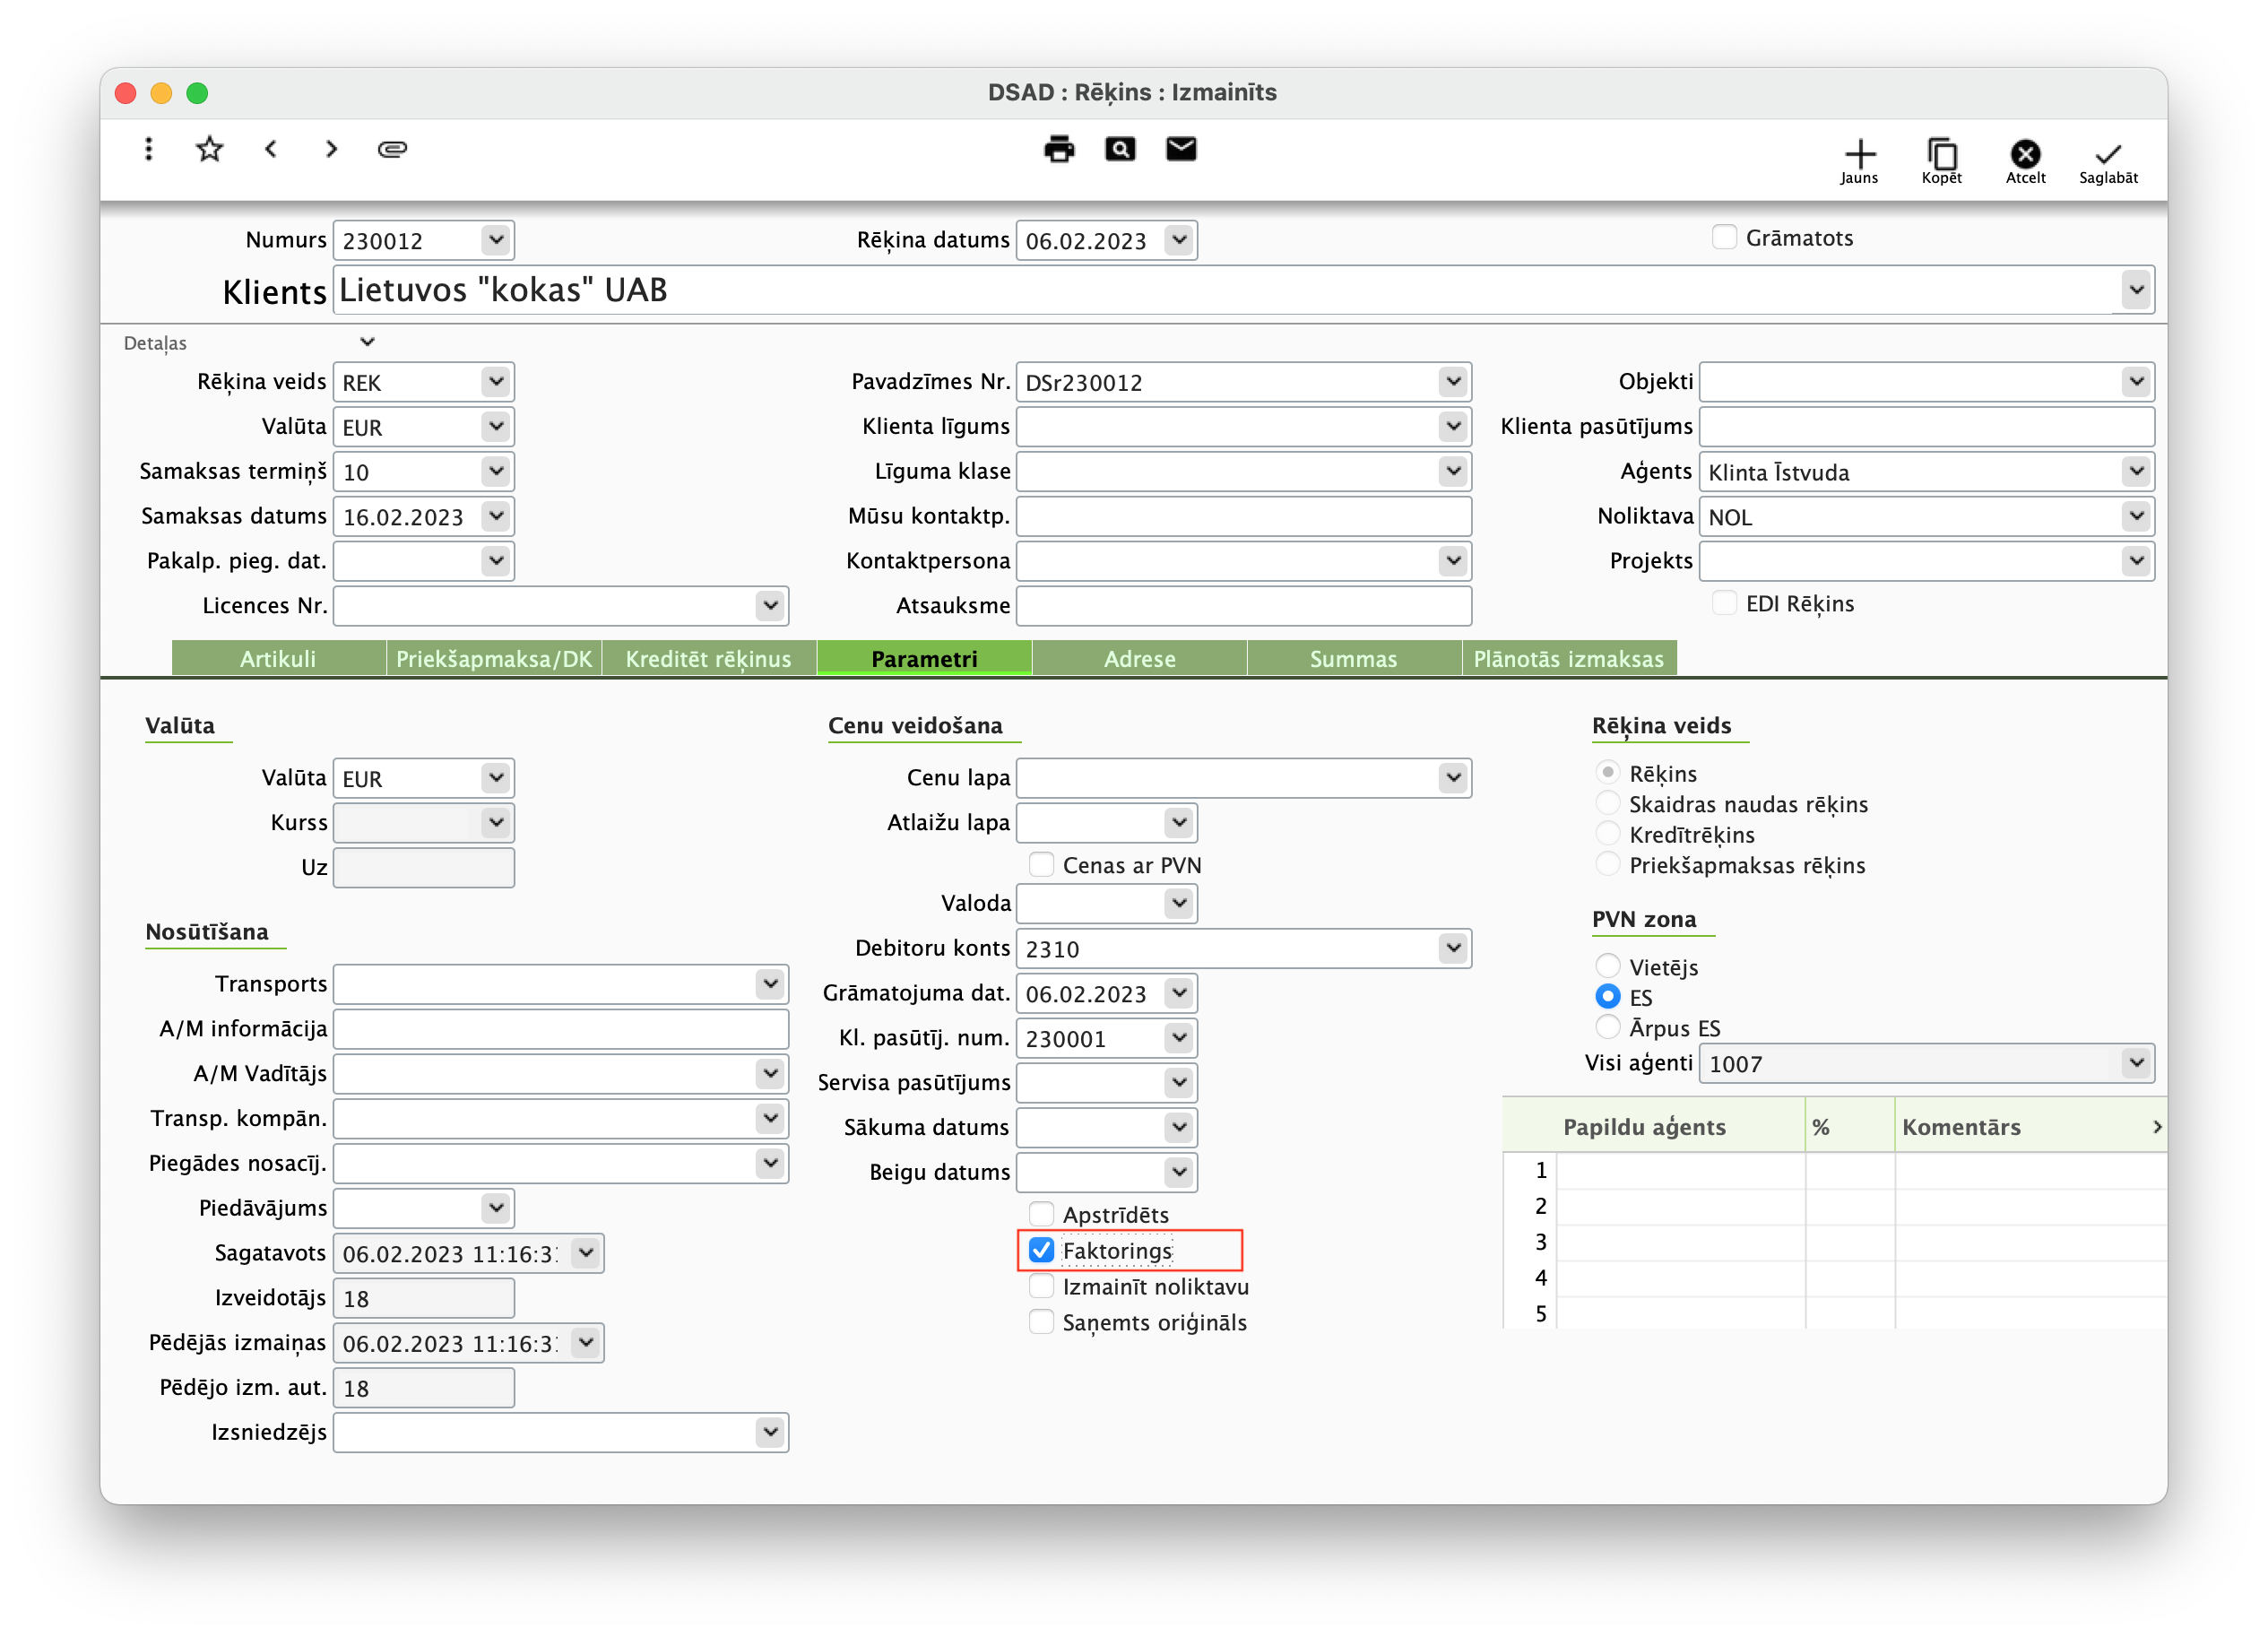Open the Summas tab

pyautogui.click(x=1353, y=658)
